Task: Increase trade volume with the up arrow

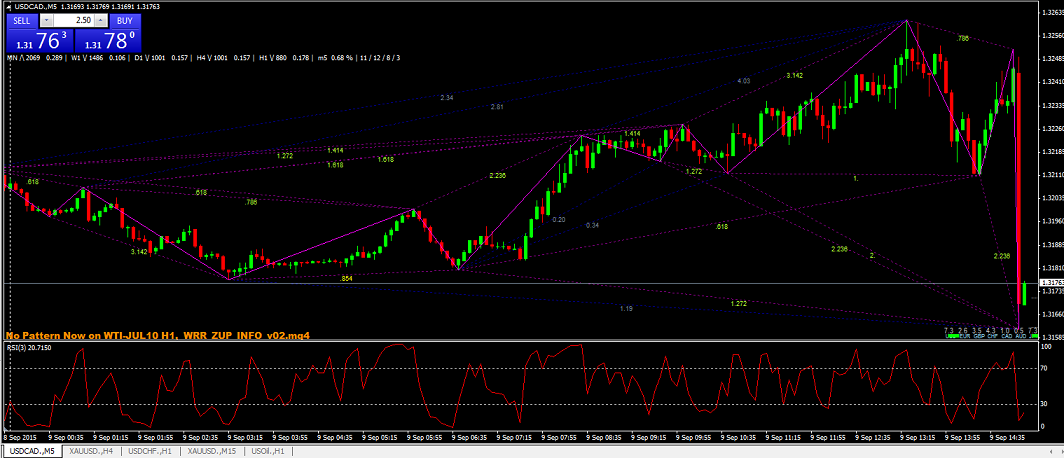Action: pos(101,20)
